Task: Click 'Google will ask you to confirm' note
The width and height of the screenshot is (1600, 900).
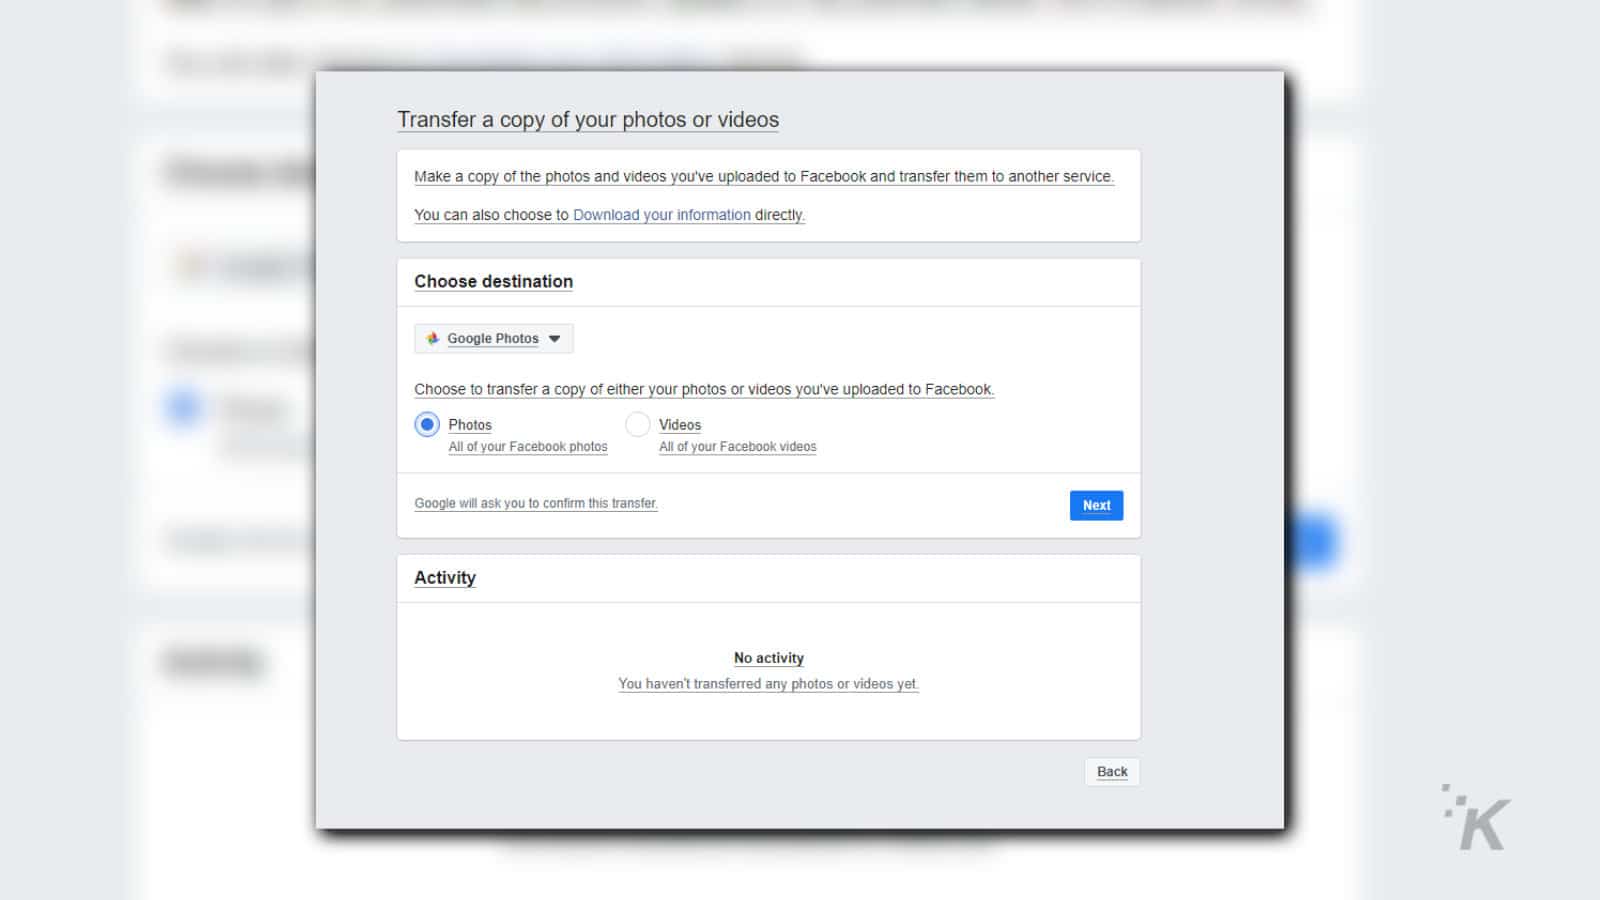Action: click(x=536, y=503)
